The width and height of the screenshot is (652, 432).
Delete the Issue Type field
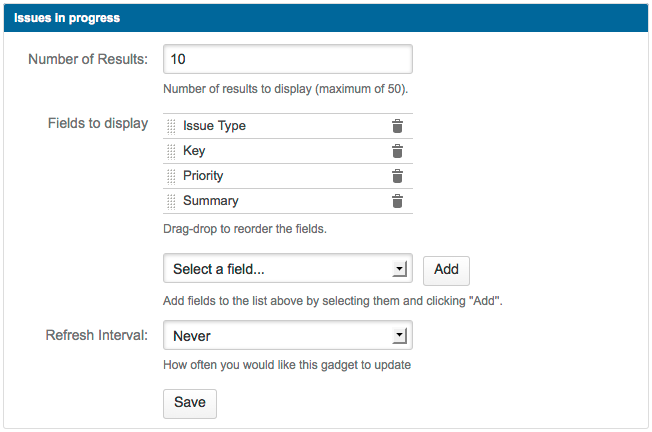click(397, 126)
